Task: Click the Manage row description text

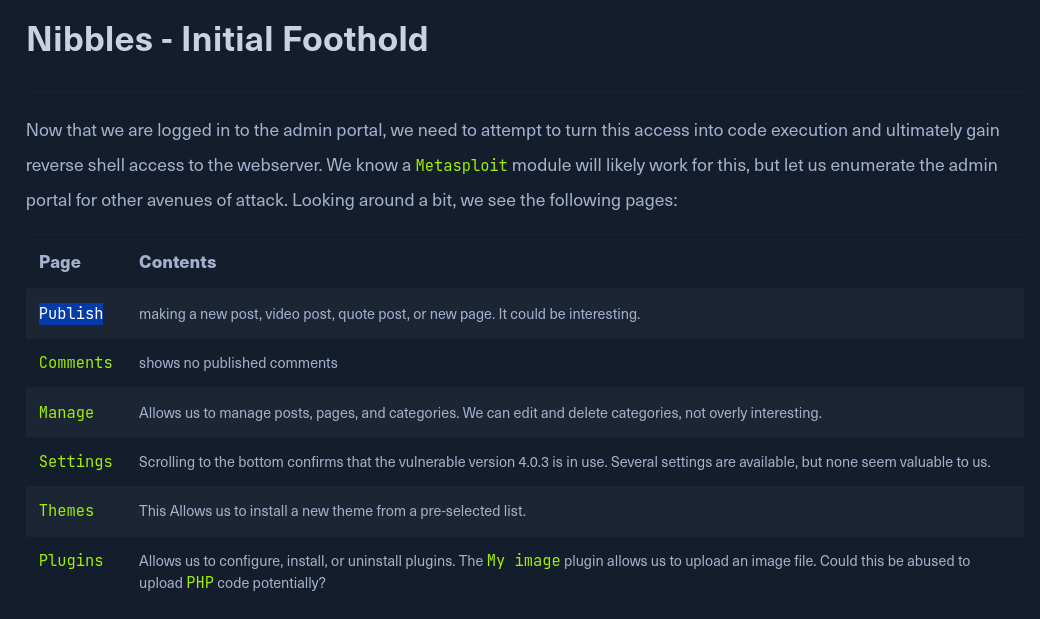Action: pos(480,413)
